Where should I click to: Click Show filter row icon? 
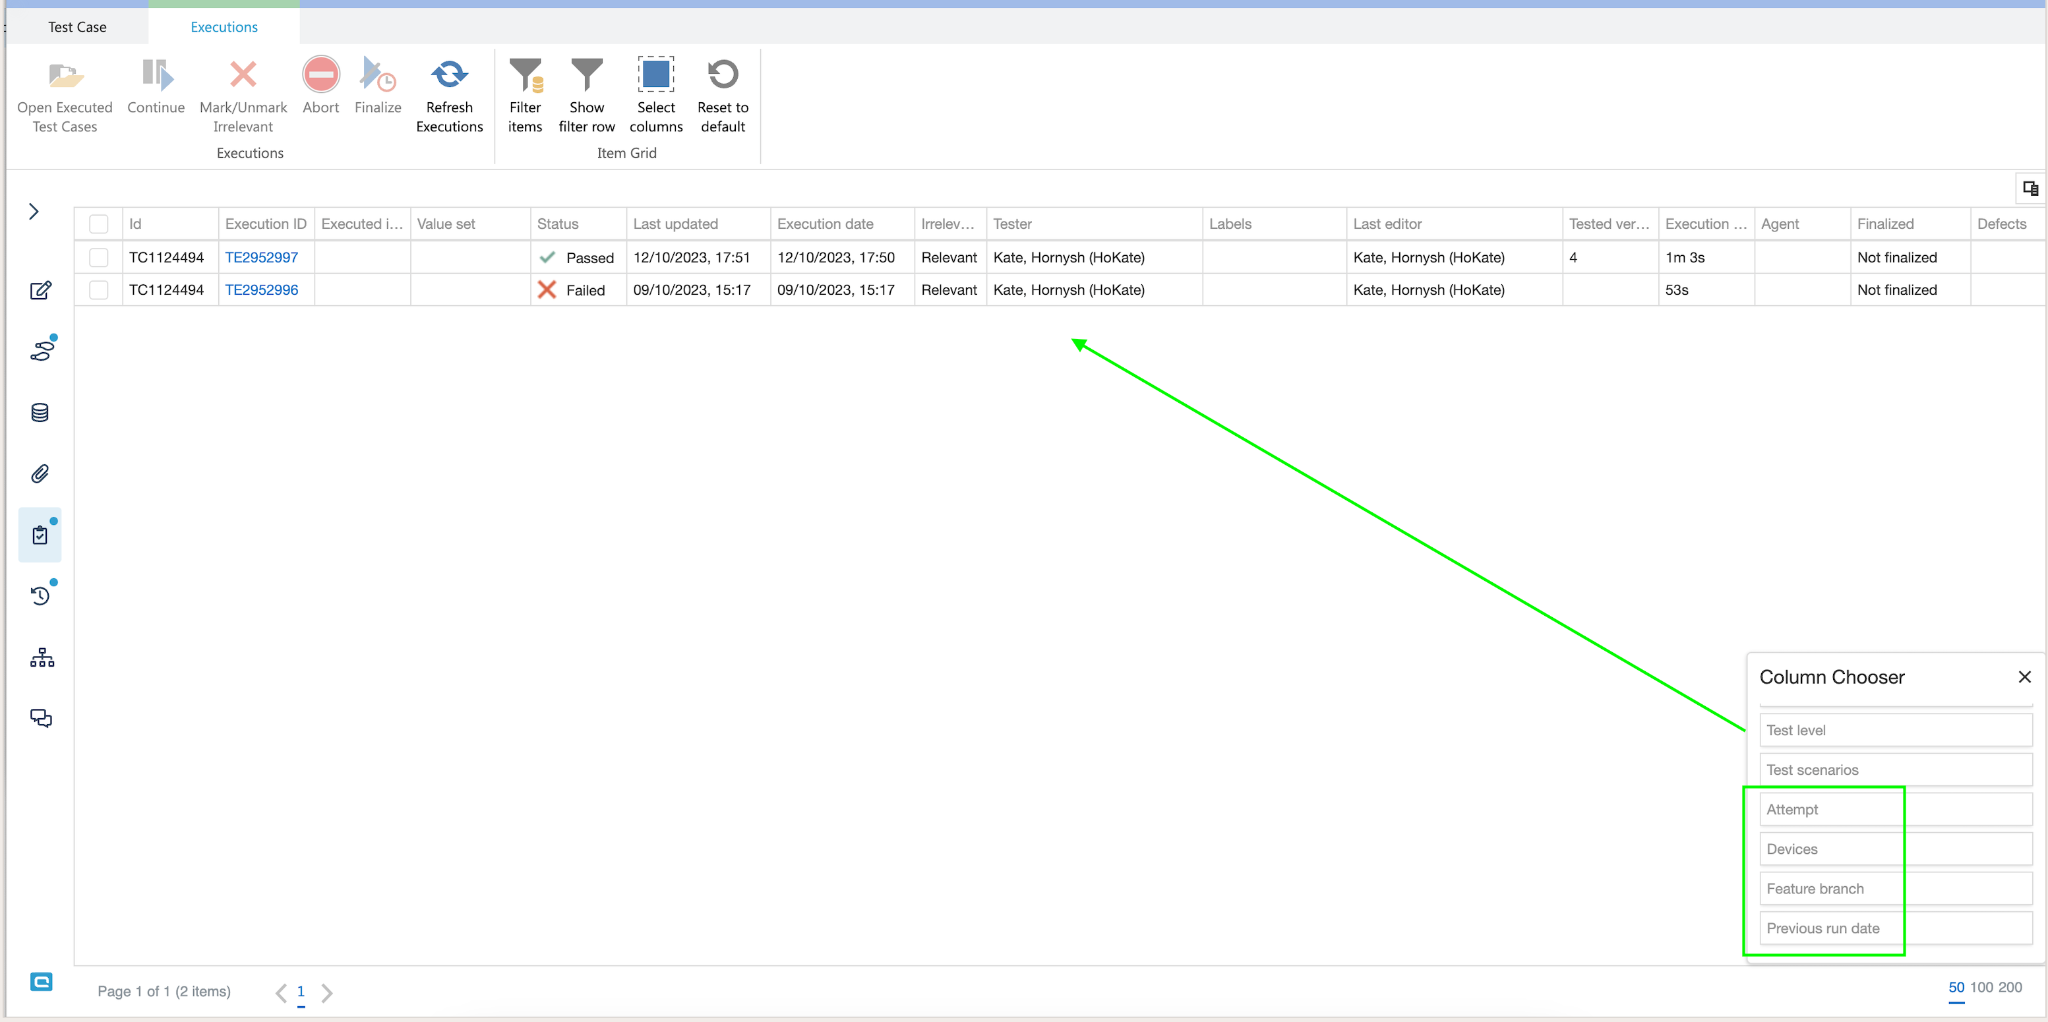pos(587,76)
